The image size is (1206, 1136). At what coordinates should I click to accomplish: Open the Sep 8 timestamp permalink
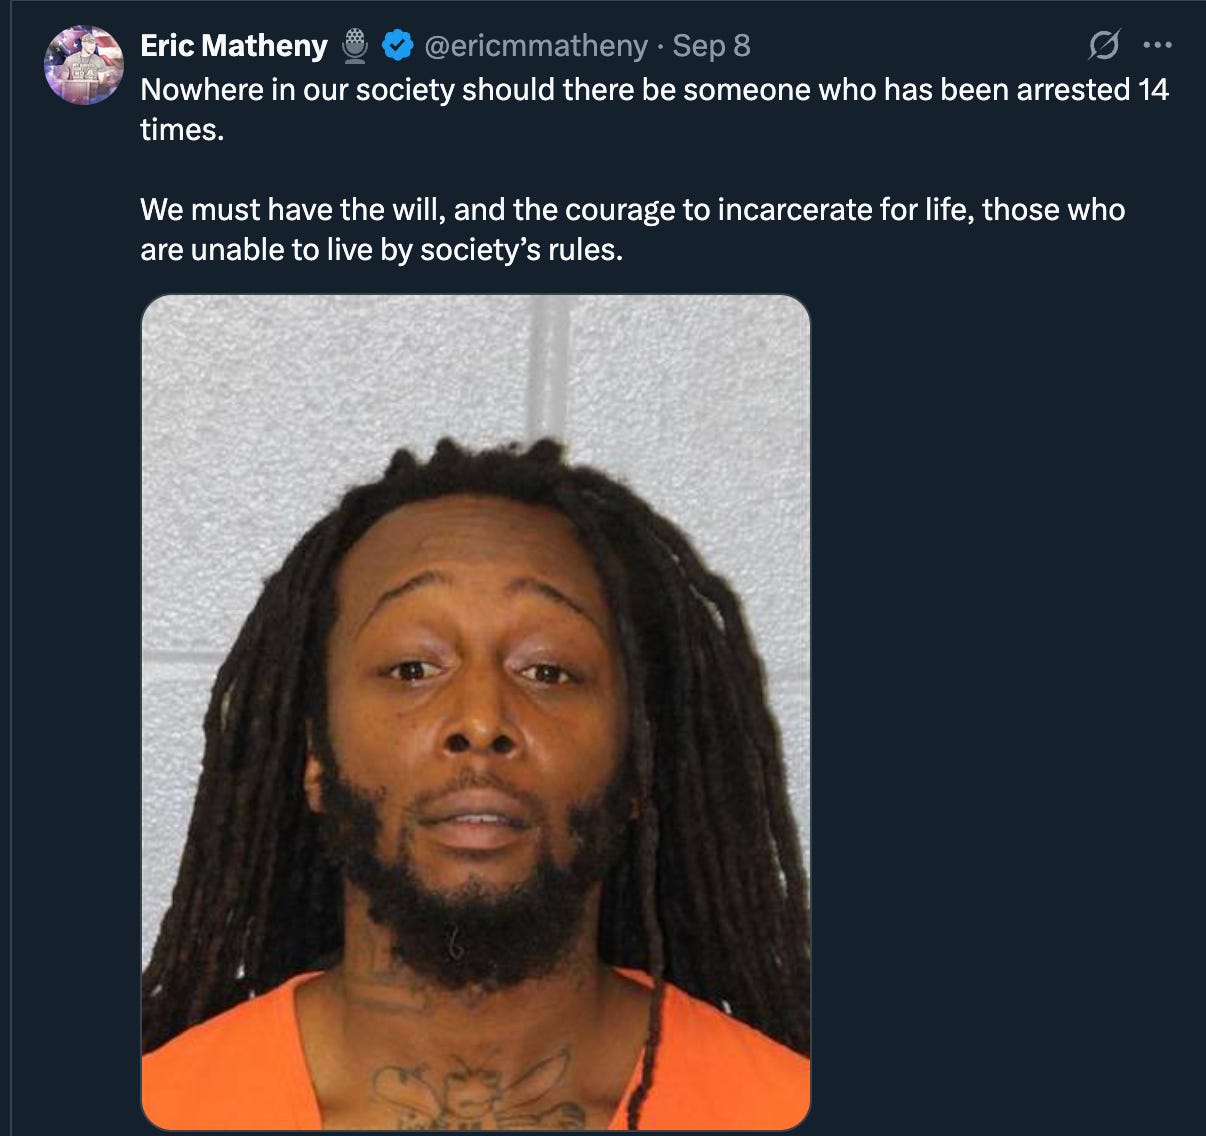tap(711, 46)
